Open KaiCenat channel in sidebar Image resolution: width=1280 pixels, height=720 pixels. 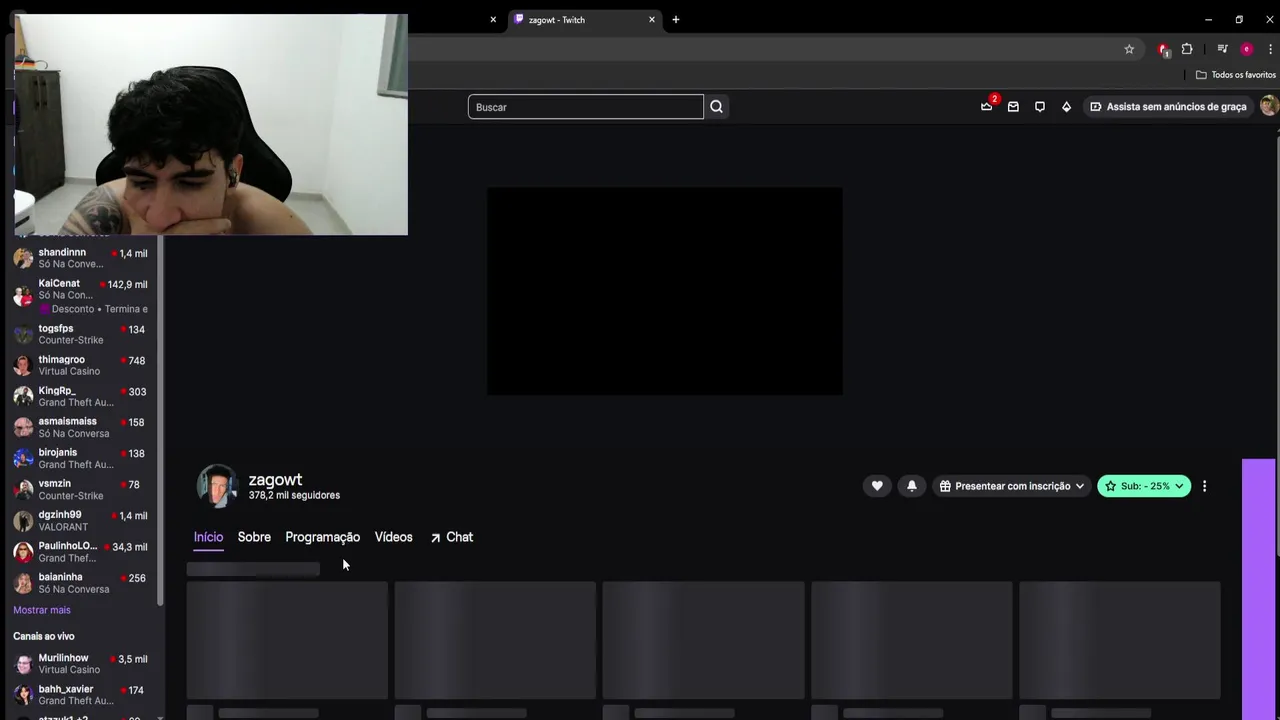tap(80, 295)
